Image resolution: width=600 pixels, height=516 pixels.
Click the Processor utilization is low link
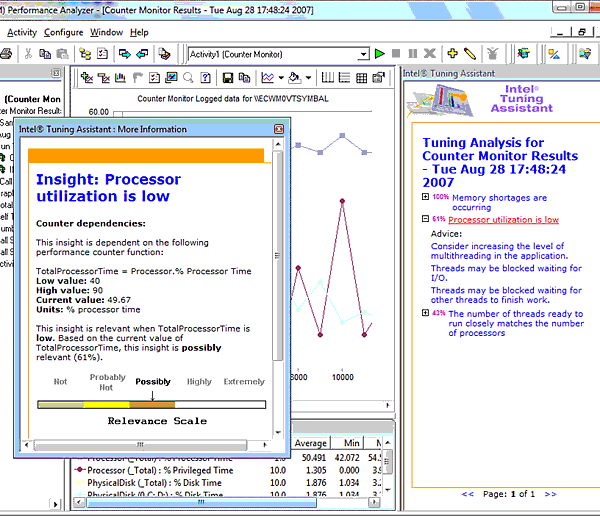[x=504, y=220]
